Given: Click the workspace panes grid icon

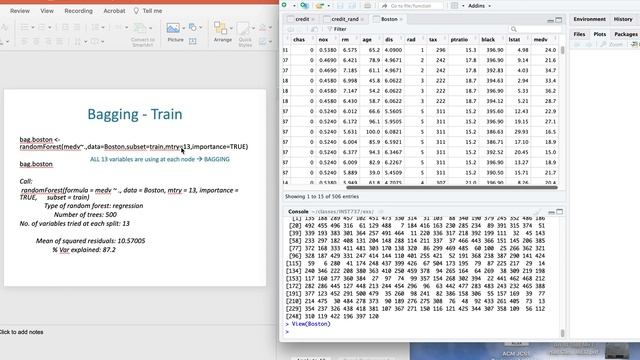Looking at the screenshot, I should click(x=455, y=6).
